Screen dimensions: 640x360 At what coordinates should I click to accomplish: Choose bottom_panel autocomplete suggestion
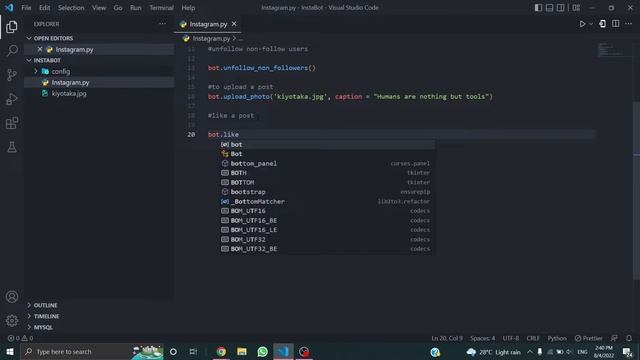coord(327,163)
